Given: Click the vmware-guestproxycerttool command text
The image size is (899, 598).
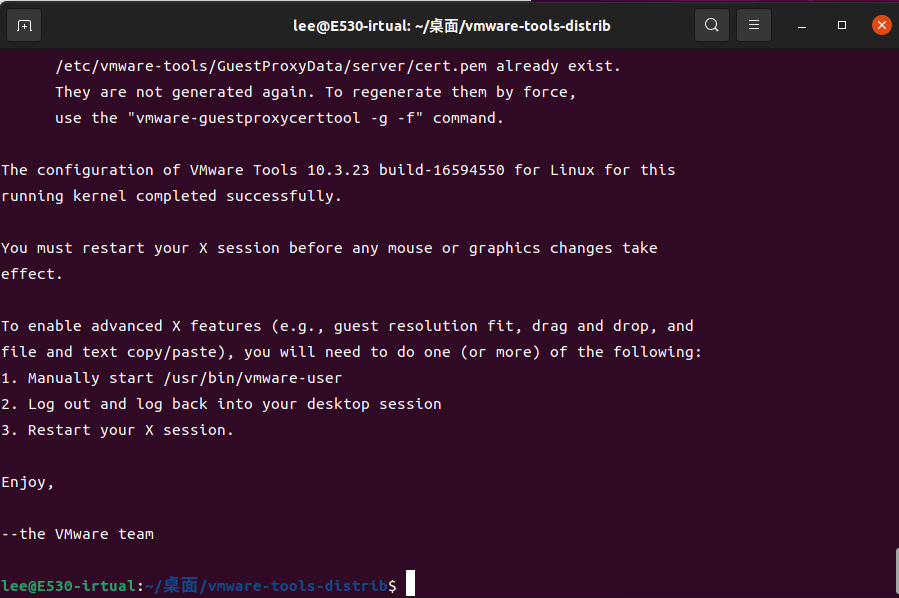Looking at the screenshot, I should click(x=266, y=118).
